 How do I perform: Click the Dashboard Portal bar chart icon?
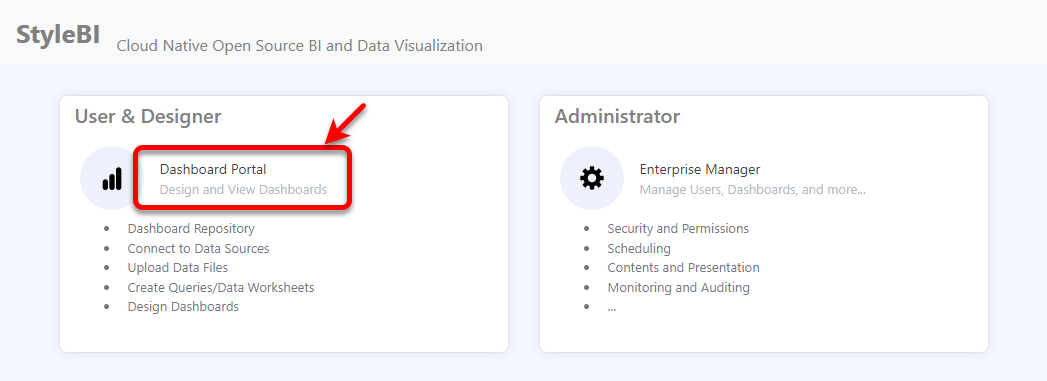(x=112, y=179)
